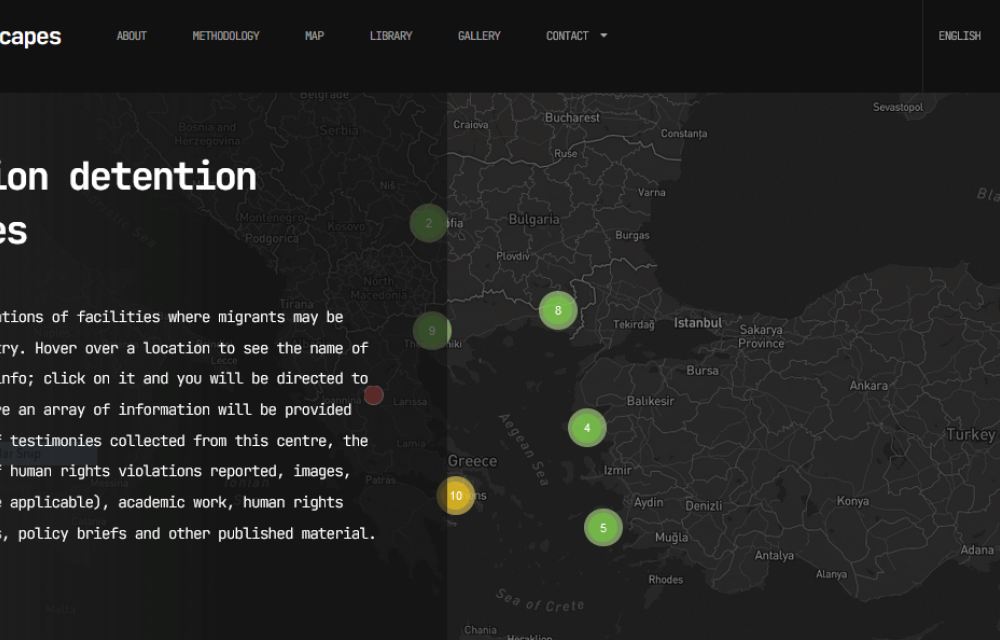Click the Contact navigation label

[x=567, y=36]
